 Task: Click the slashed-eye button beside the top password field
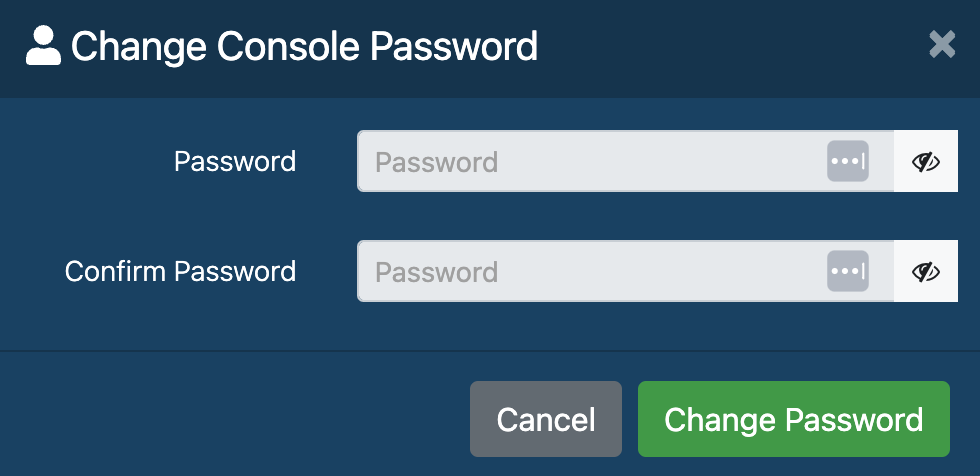click(926, 161)
